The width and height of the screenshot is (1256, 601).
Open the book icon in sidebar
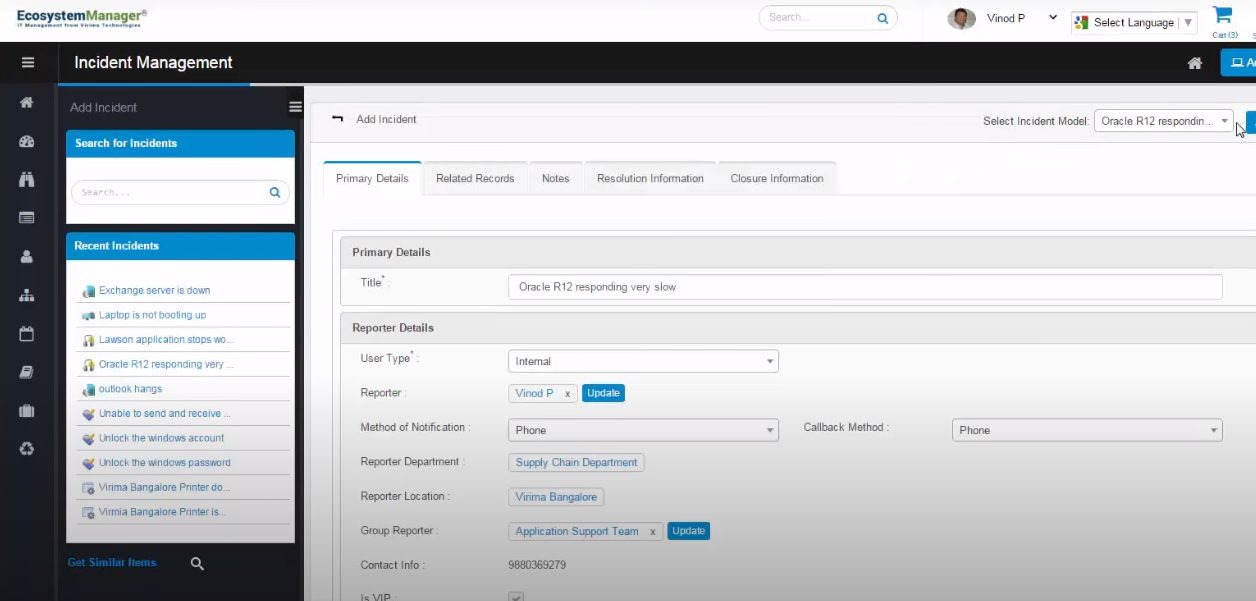click(27, 372)
